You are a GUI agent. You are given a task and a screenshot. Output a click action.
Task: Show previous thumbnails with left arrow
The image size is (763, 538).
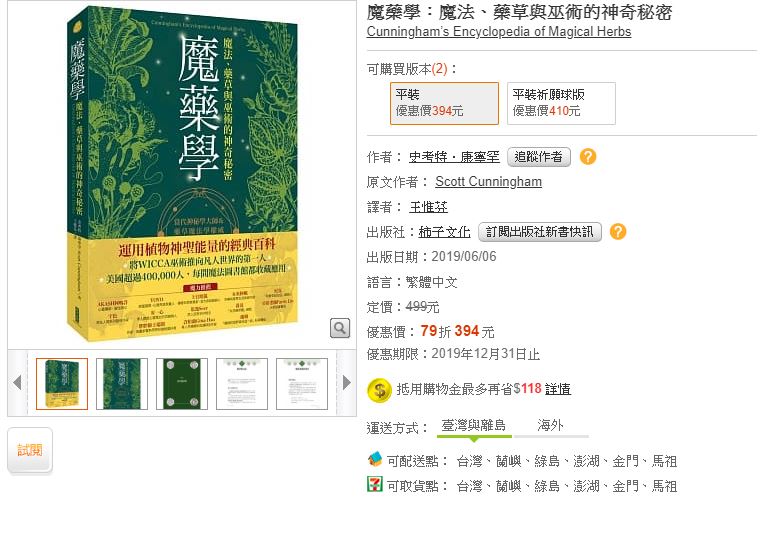18,383
